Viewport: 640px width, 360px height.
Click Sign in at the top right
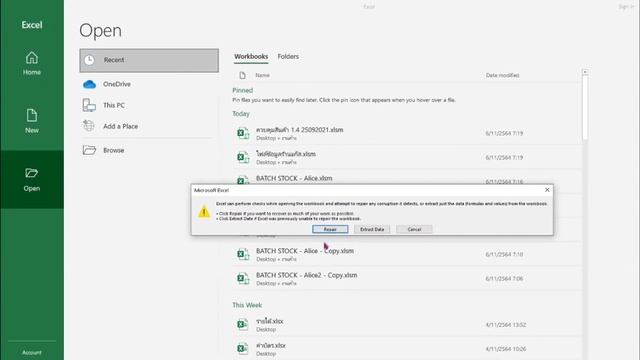click(626, 7)
